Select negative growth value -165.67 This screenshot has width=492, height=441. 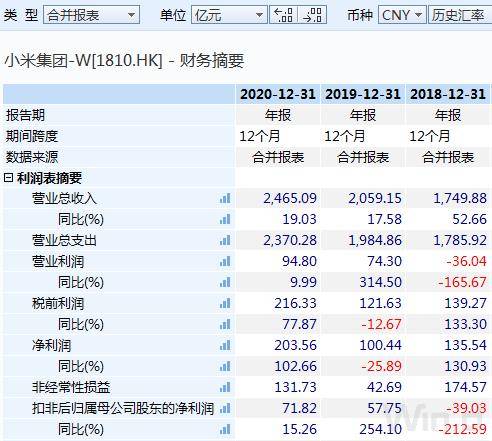(x=462, y=282)
